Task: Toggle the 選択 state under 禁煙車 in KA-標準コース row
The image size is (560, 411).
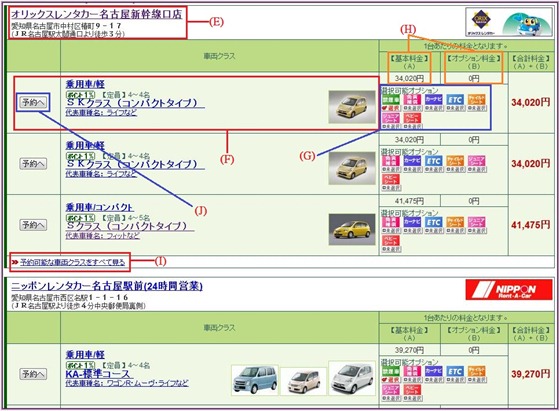Action: point(391,380)
